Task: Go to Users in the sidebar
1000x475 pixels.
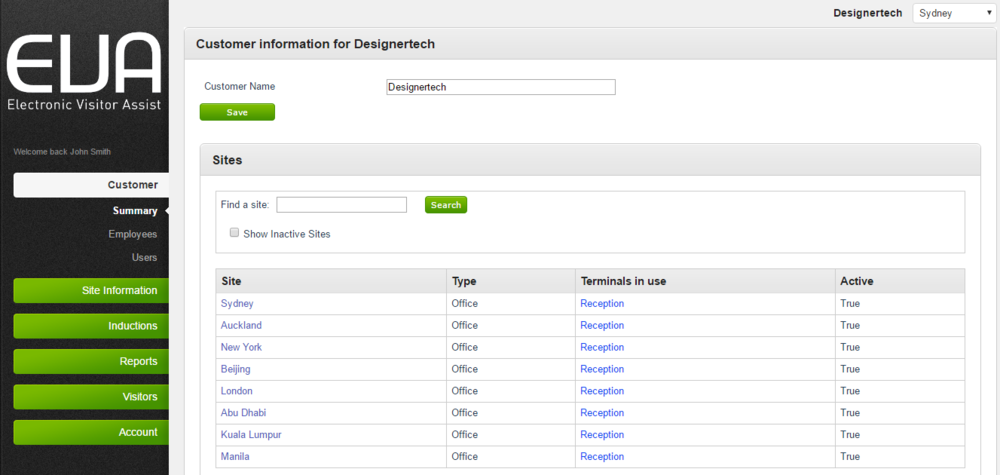Action: pos(144,257)
